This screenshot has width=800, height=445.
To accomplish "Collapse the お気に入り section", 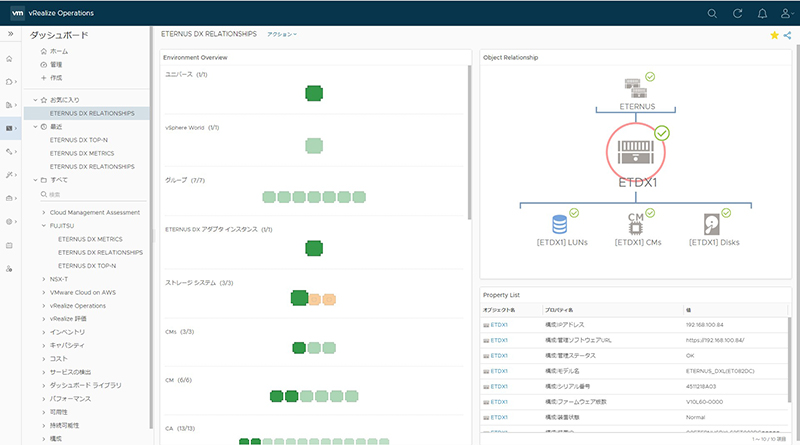I will pos(35,100).
